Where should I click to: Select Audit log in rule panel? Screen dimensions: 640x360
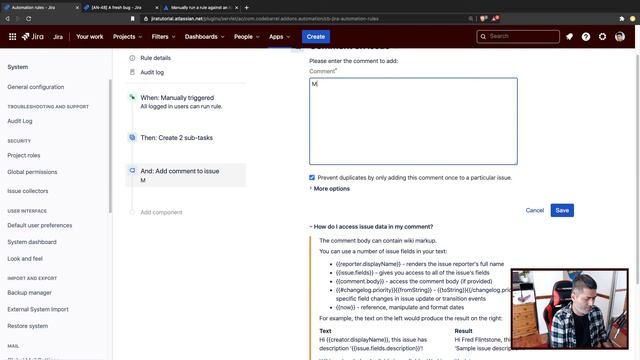pyautogui.click(x=152, y=72)
